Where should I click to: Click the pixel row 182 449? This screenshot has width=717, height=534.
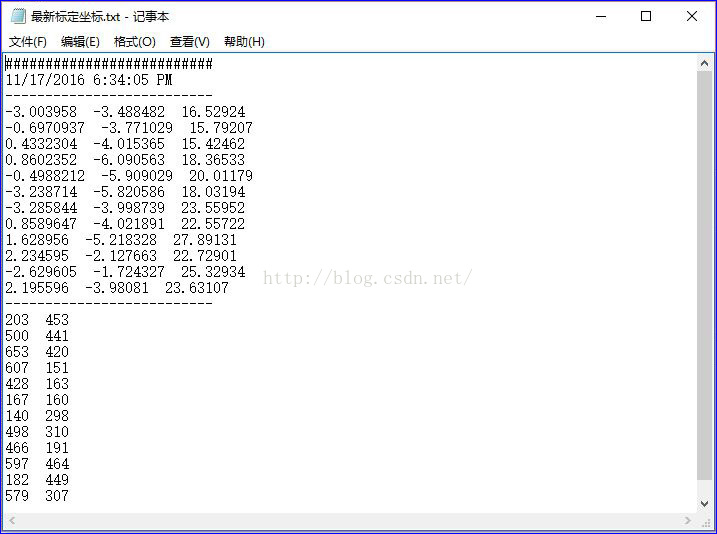(x=37, y=480)
